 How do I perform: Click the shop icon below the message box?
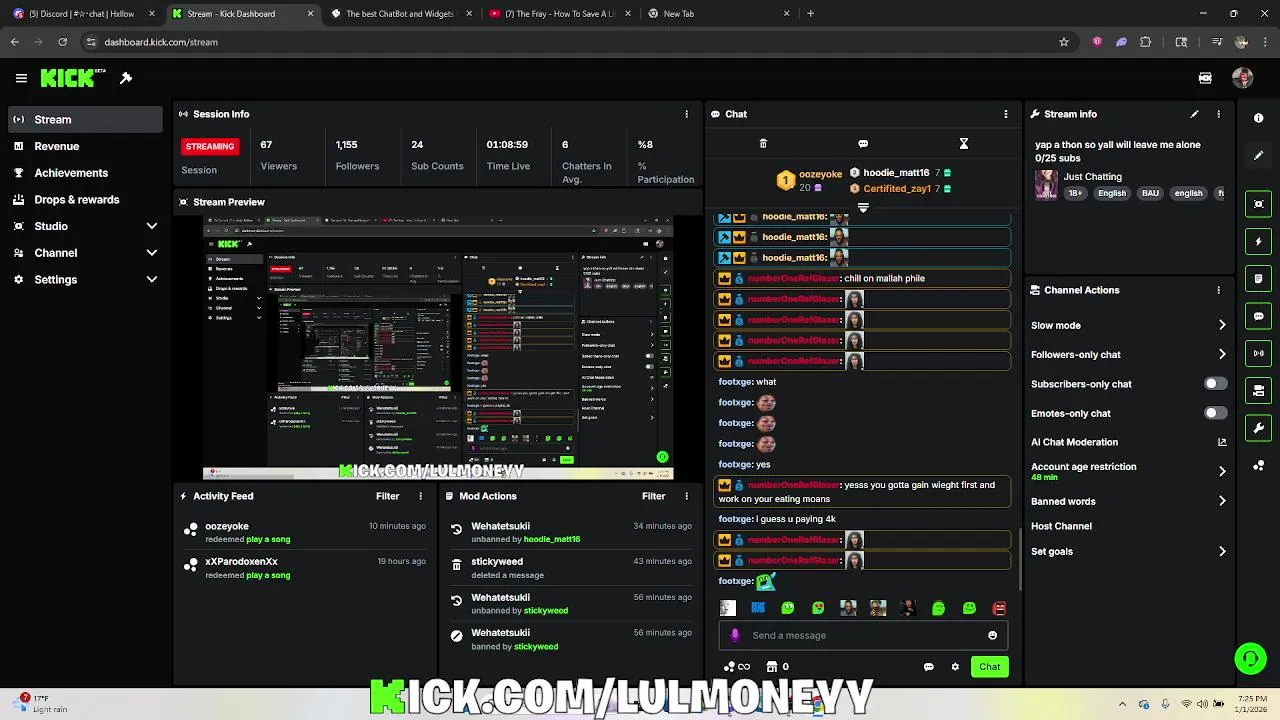coord(772,667)
